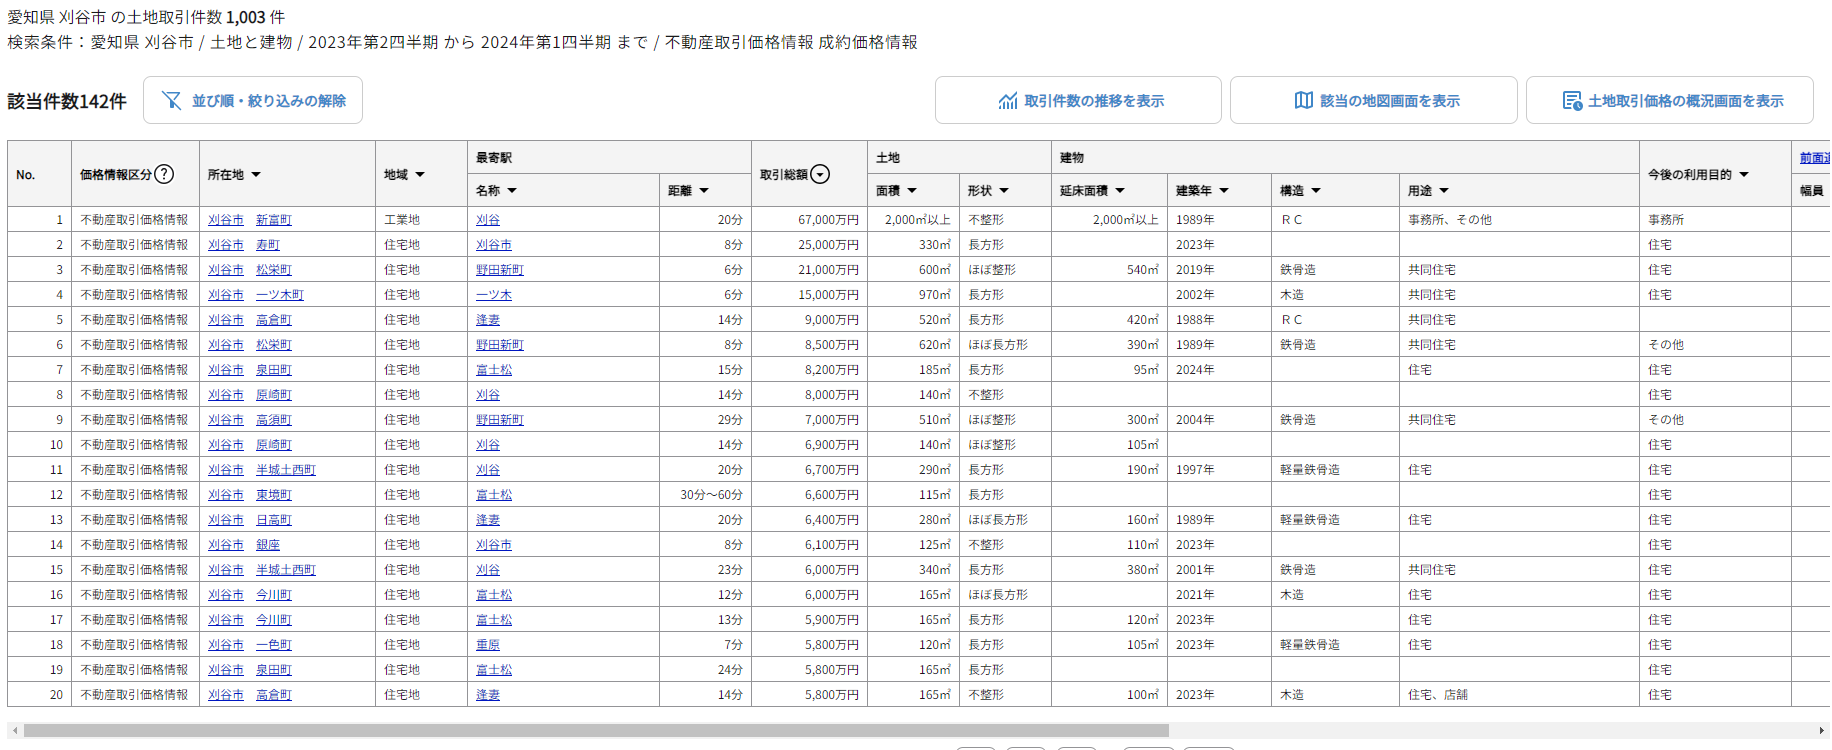Click the map icon for 該当の地図画面を表示
1832x750 pixels.
pos(1303,101)
